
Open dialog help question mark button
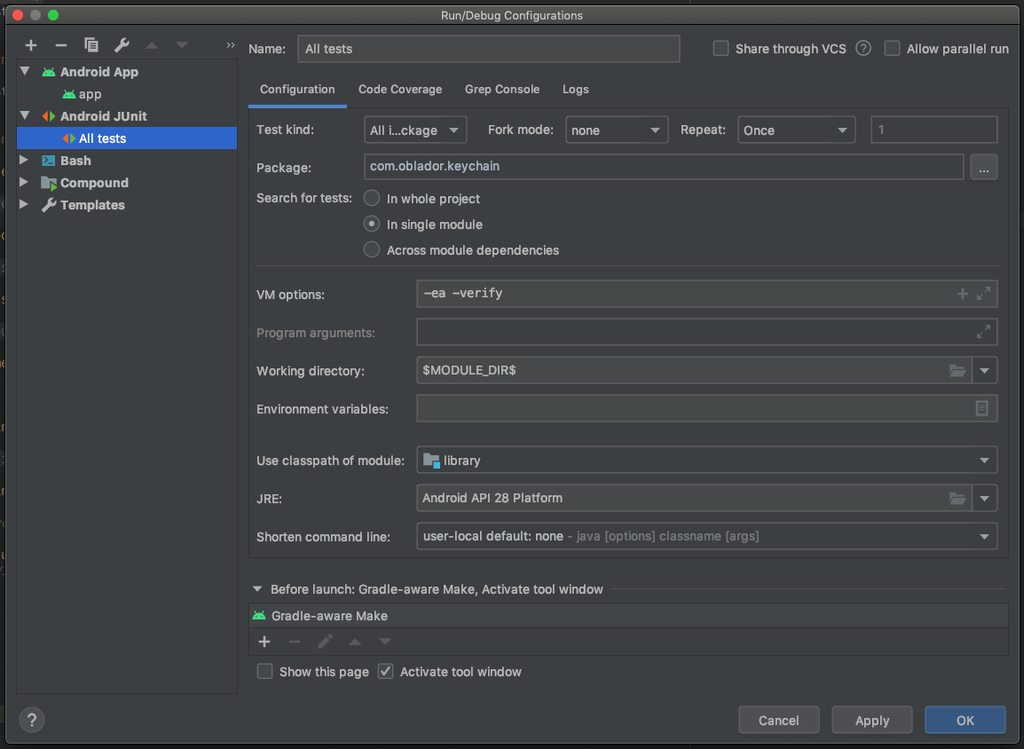coord(32,720)
